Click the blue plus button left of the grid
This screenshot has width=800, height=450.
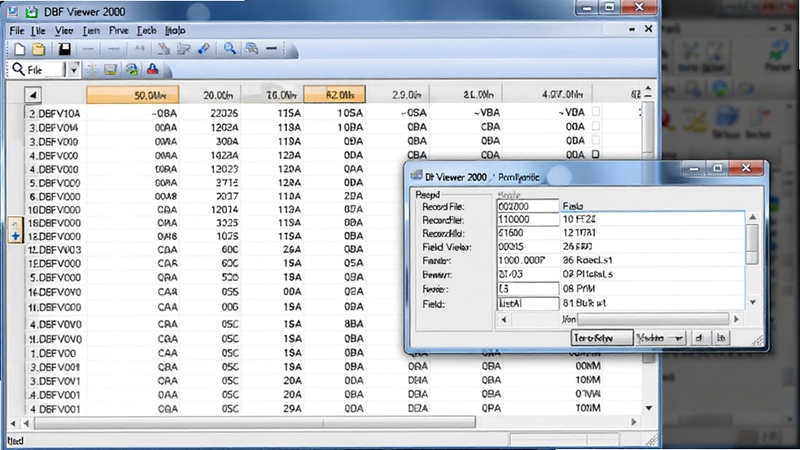tap(15, 236)
